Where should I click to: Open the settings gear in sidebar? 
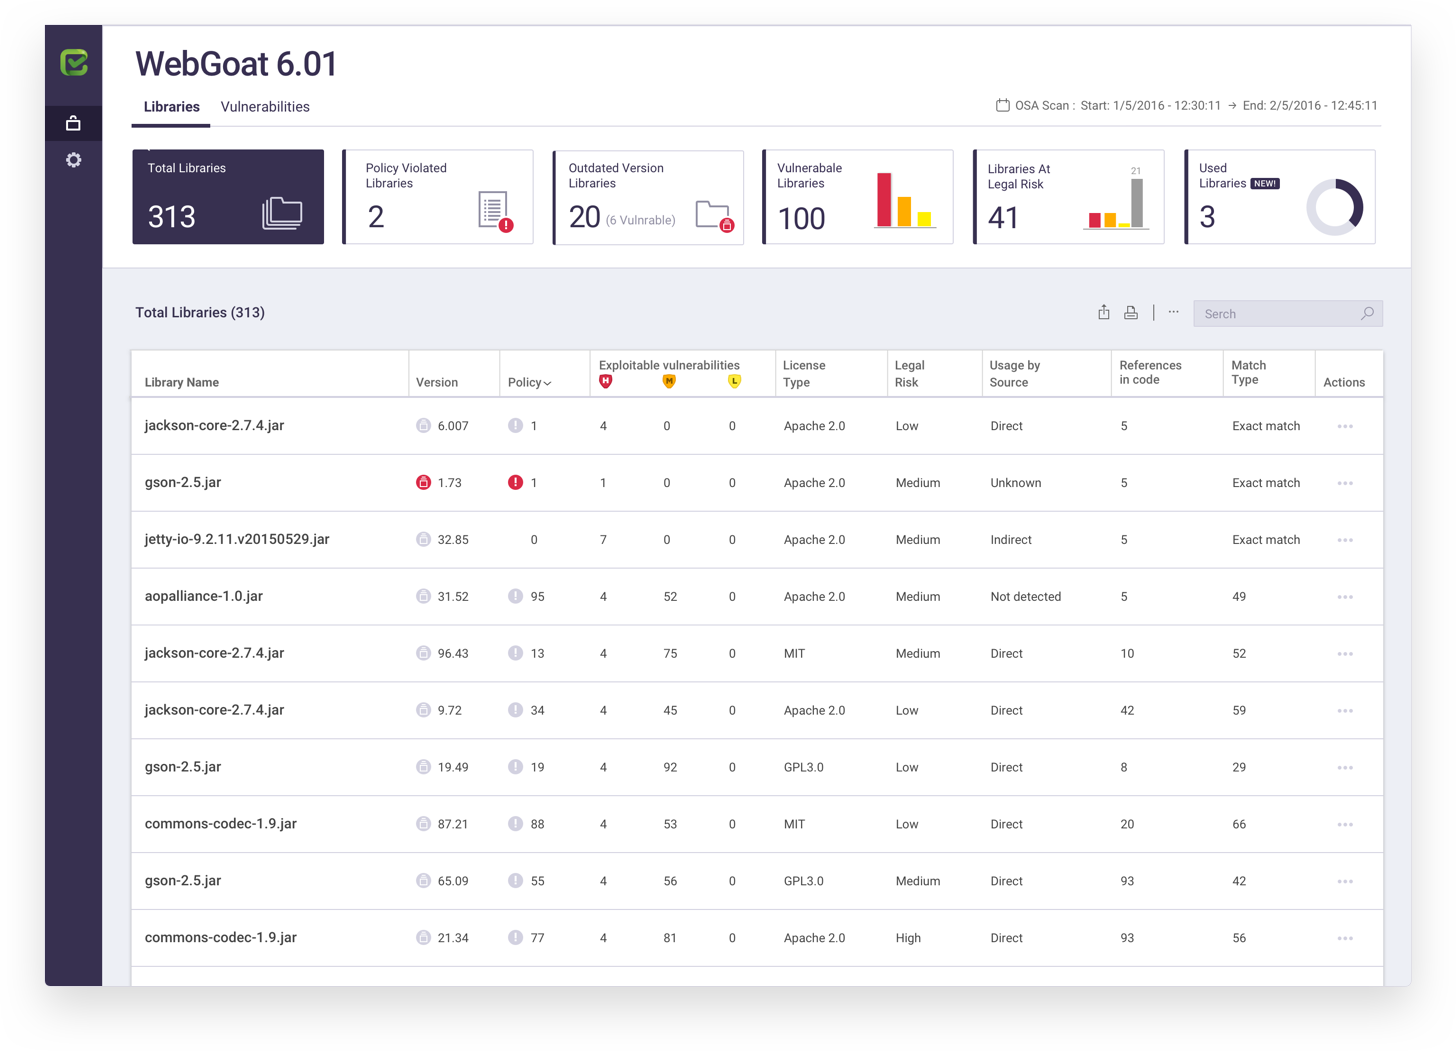pyautogui.click(x=73, y=160)
